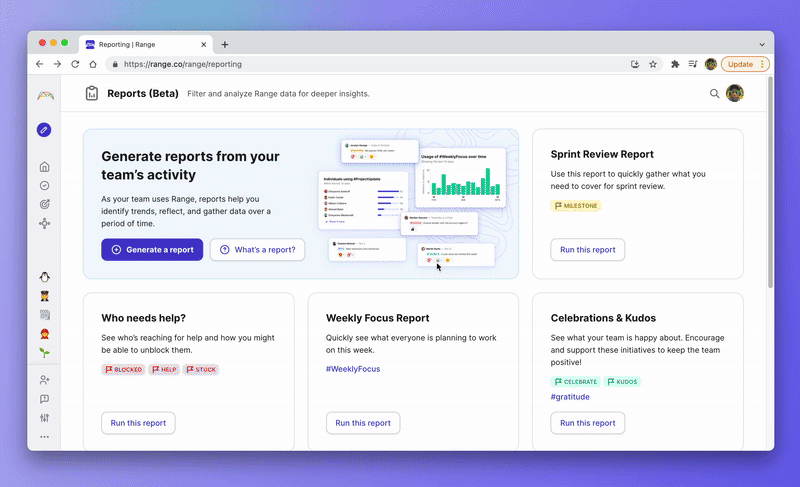Open the check-circle icon in the sidebar

point(44,186)
